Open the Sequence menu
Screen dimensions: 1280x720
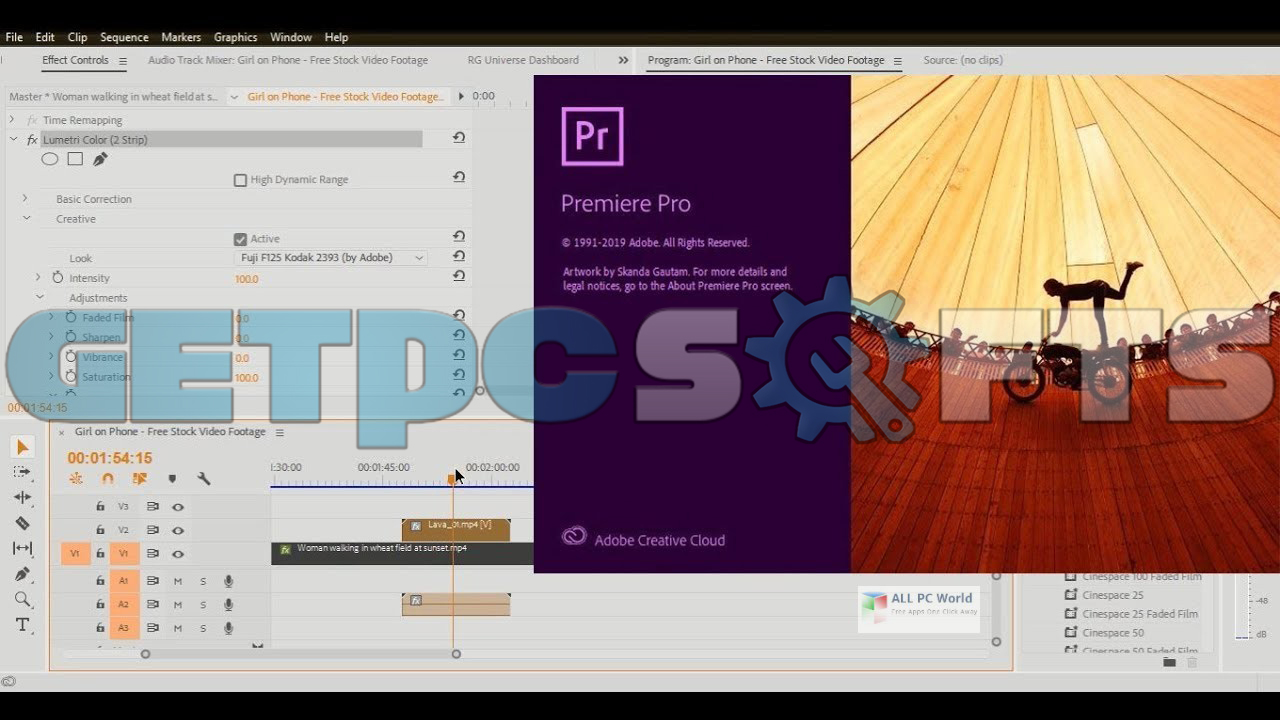[x=124, y=37]
